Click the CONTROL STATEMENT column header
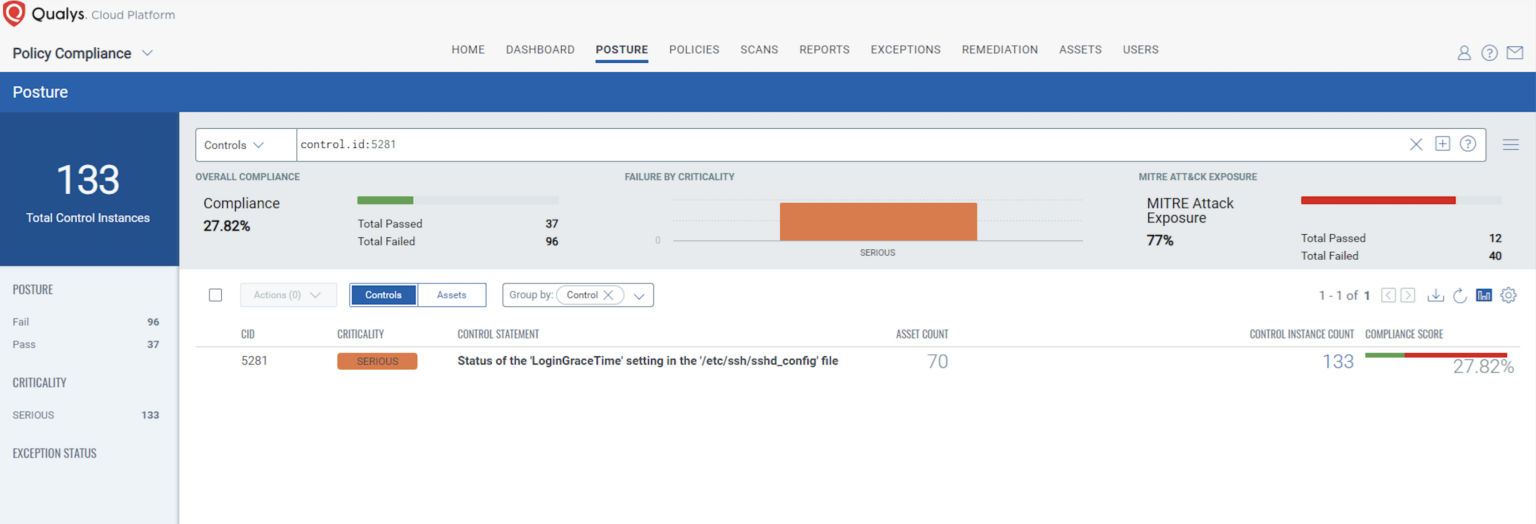The height and width of the screenshot is (524, 1536). (x=498, y=334)
